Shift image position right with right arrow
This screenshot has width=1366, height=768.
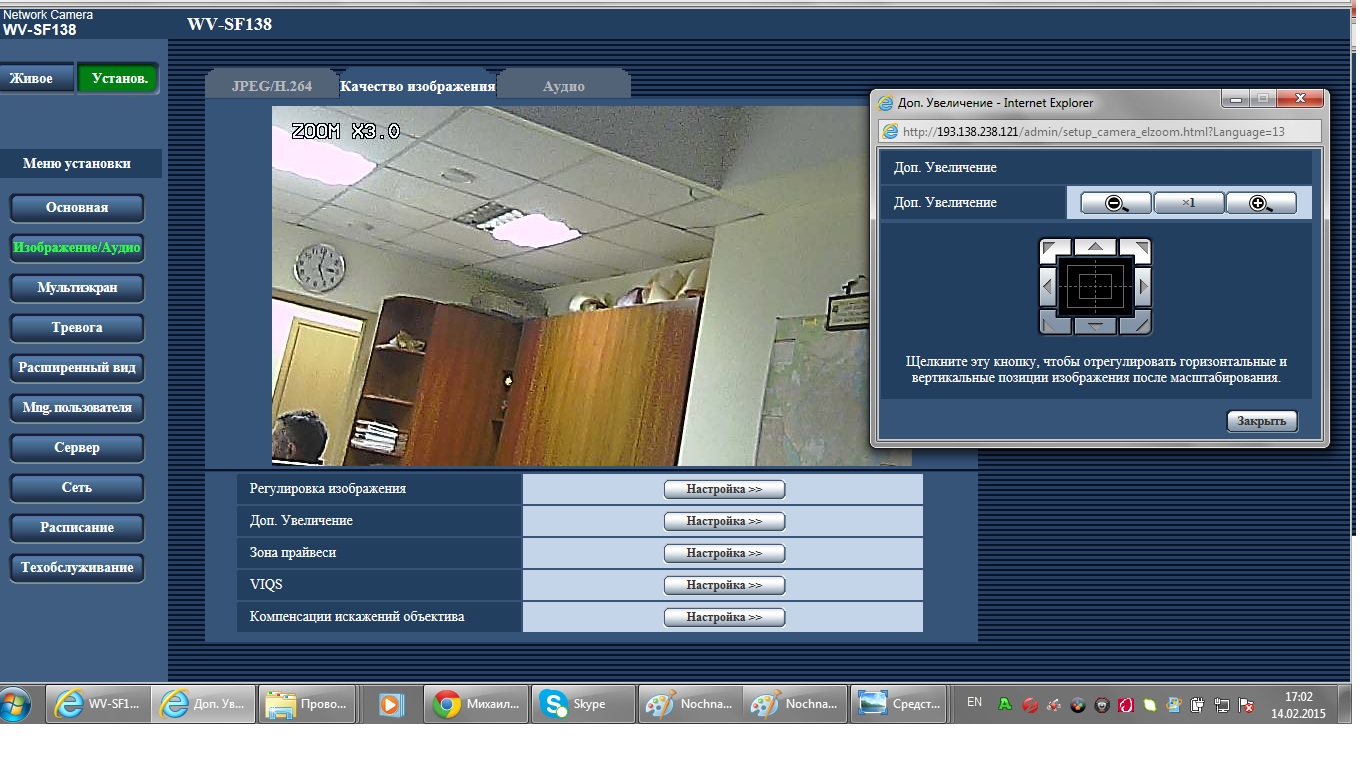(1144, 286)
